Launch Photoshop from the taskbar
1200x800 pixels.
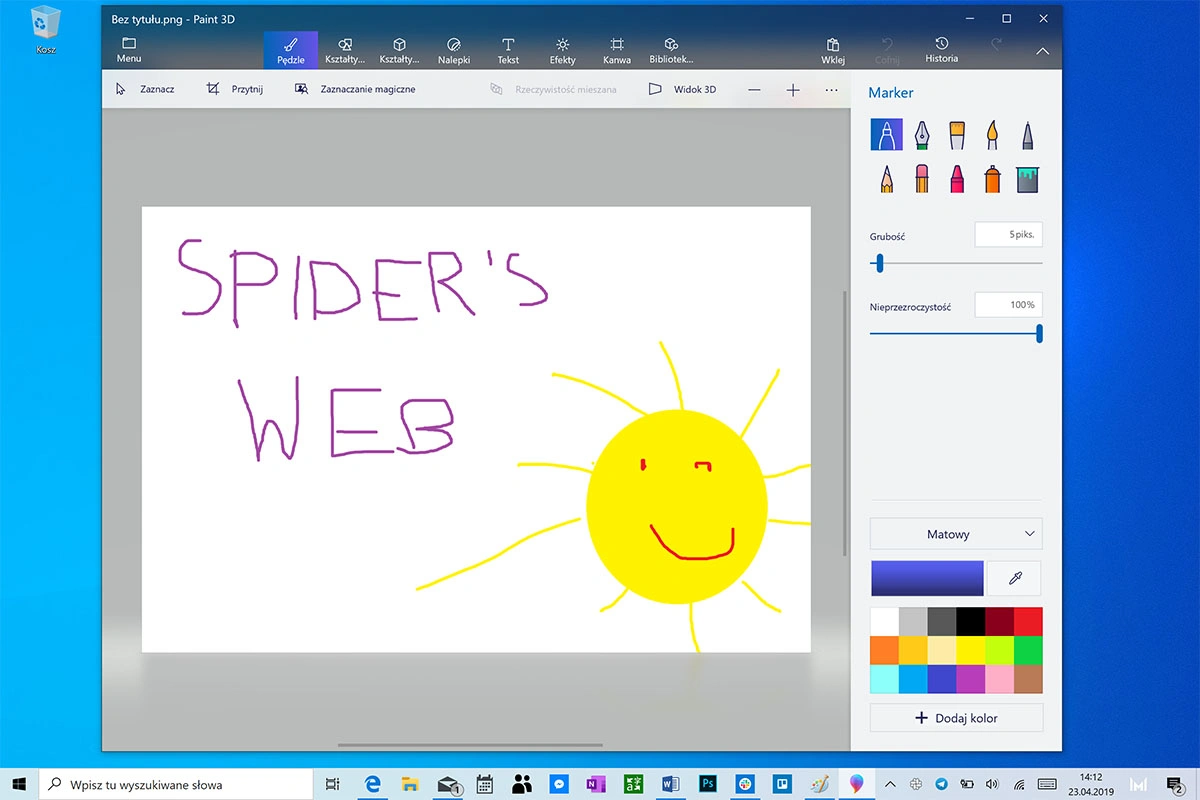(x=707, y=785)
